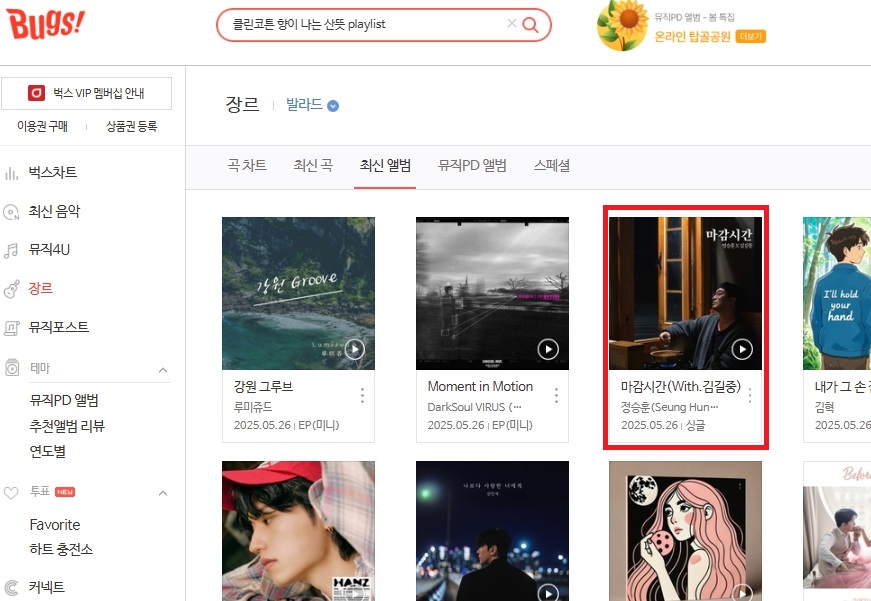Collapse the 테마 section
The height and width of the screenshot is (601, 871).
tap(163, 369)
